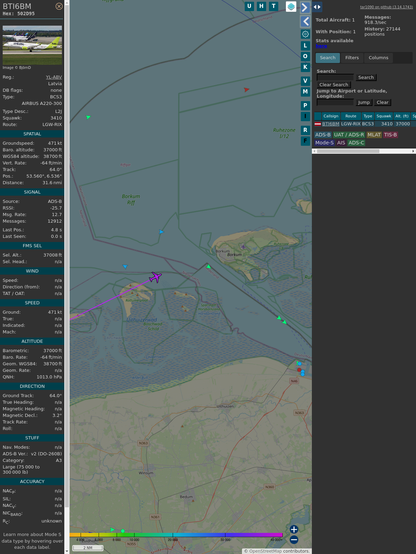This screenshot has width=416, height=554.
Task: Switch to the Columns tab
Action: [378, 58]
